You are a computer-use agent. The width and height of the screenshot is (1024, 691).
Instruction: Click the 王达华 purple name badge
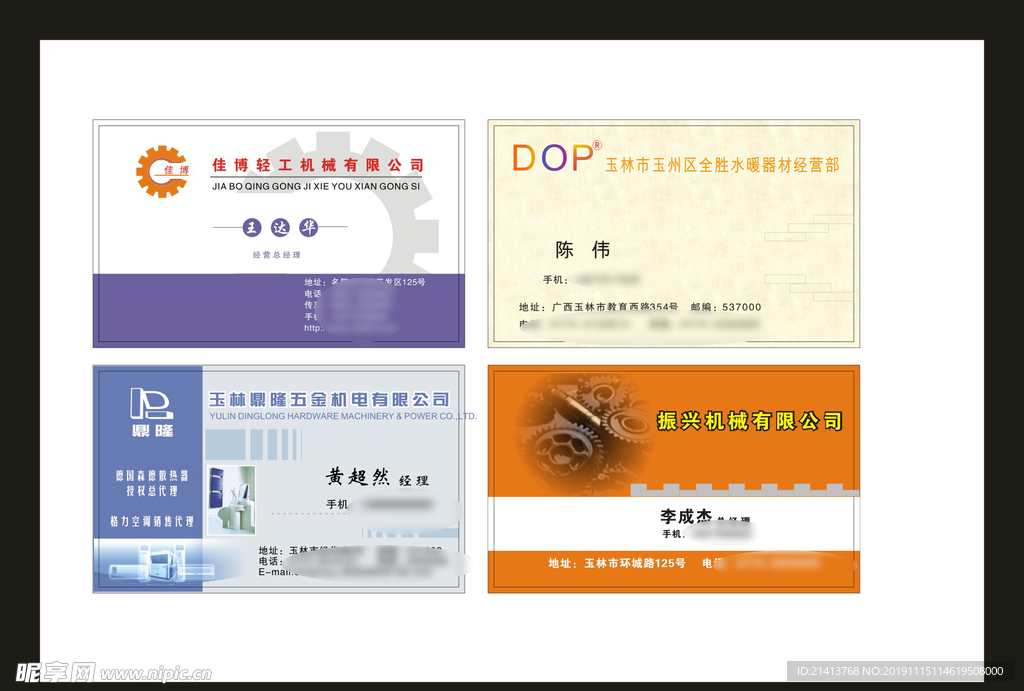tap(280, 227)
